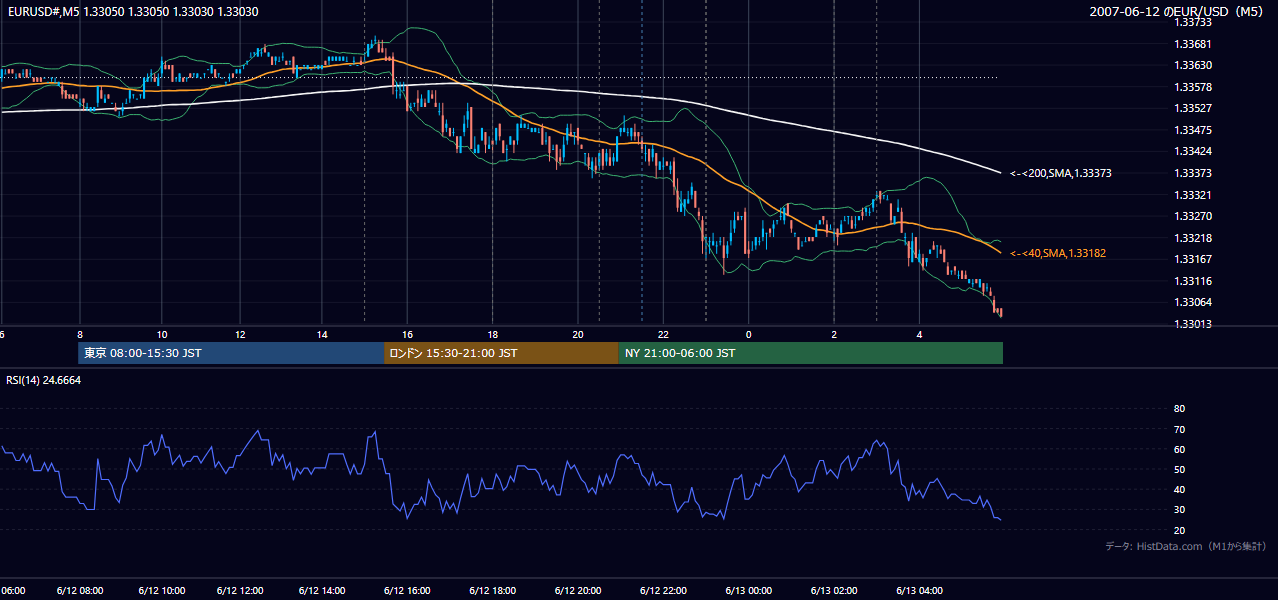Click the 6/12 20:00 time label

(x=577, y=590)
